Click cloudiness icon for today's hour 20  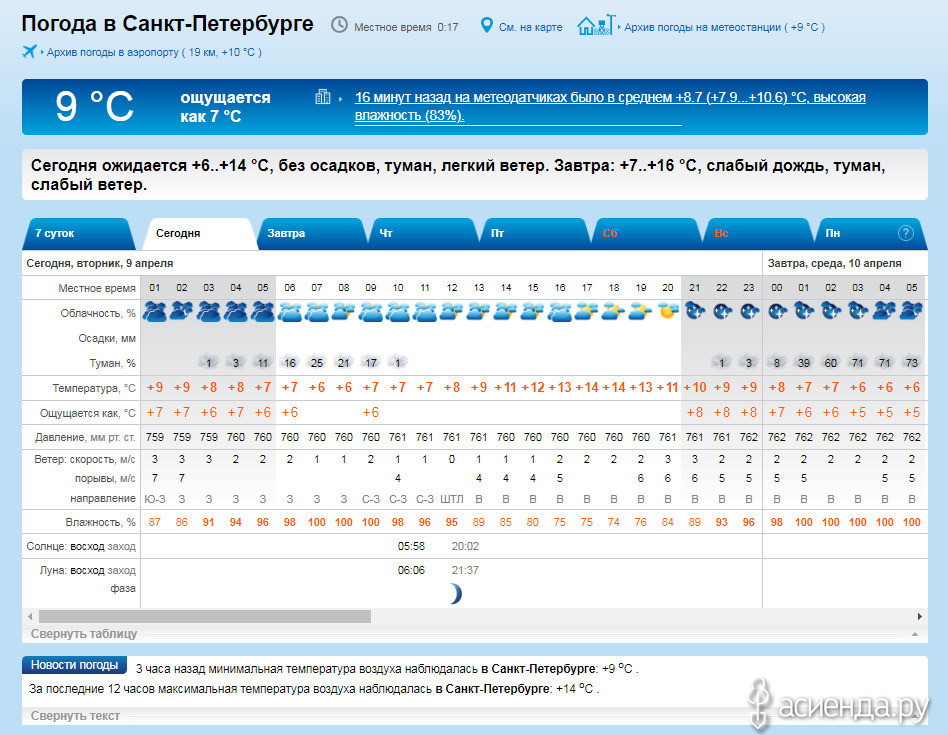[668, 311]
